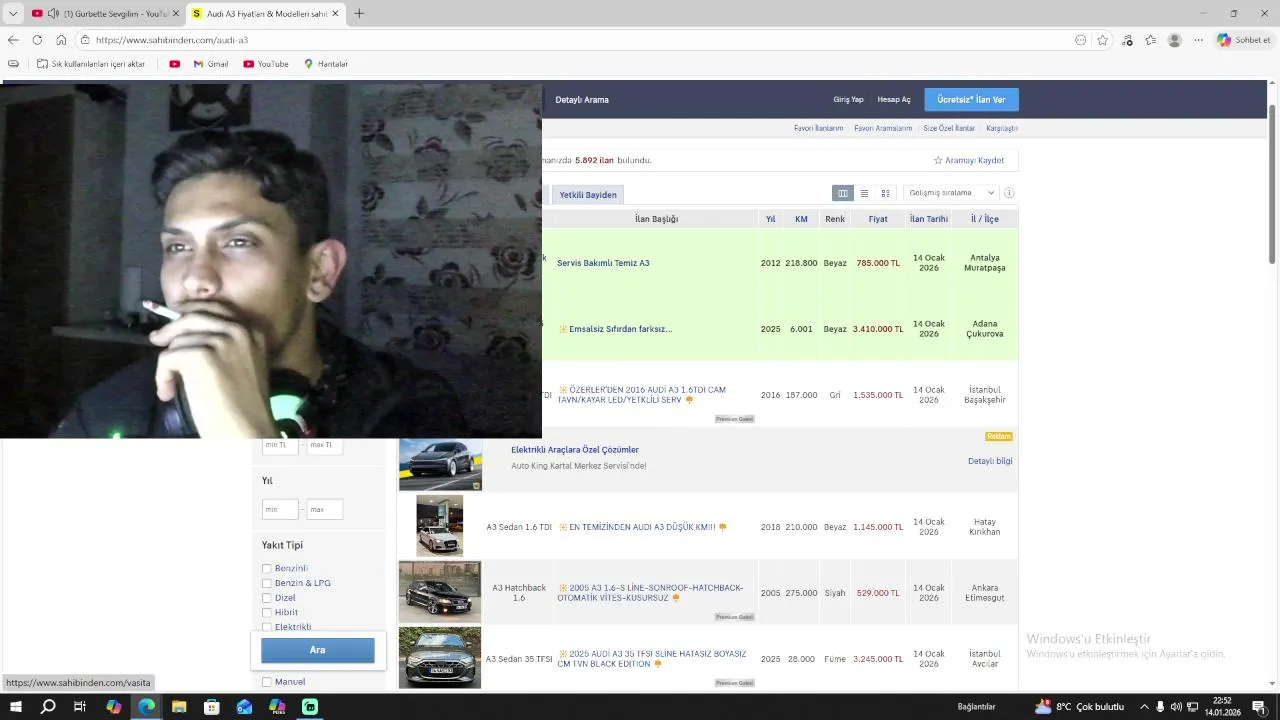Open YouTube bookmark in favorites bar
Image resolution: width=1280 pixels, height=720 pixels.
(x=265, y=64)
